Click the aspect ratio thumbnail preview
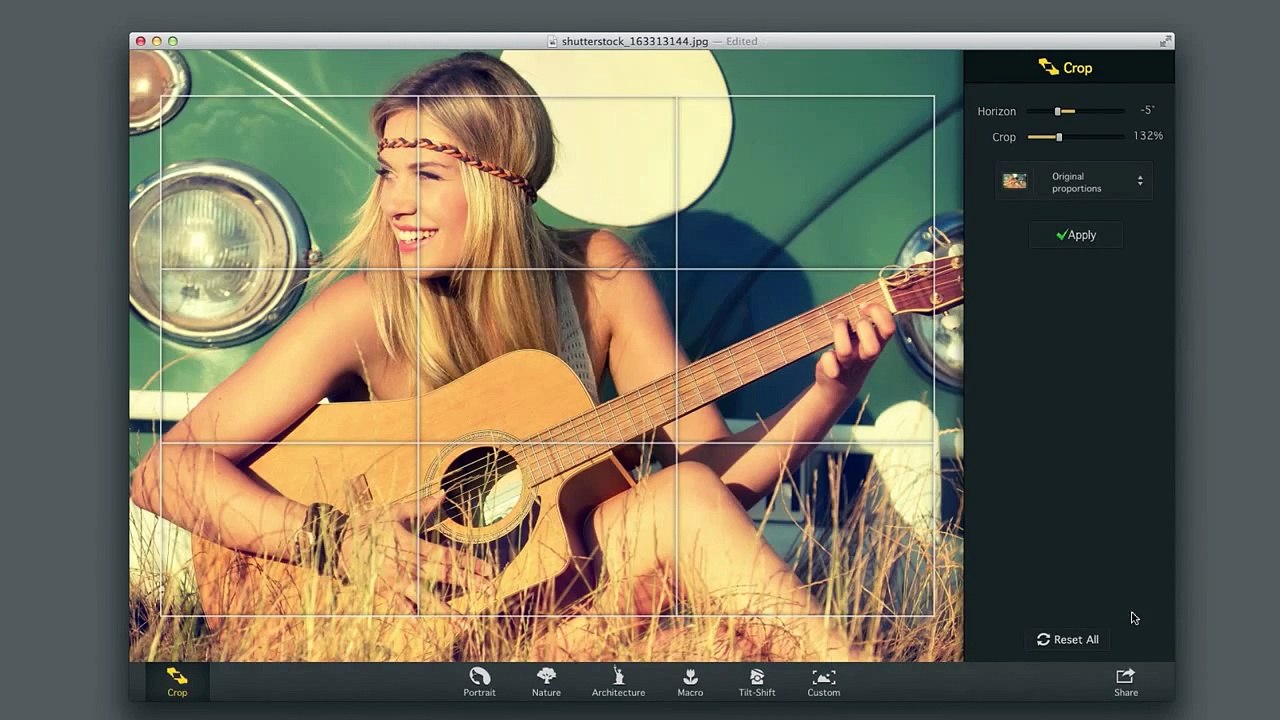Viewport: 1280px width, 720px height. (x=1015, y=181)
